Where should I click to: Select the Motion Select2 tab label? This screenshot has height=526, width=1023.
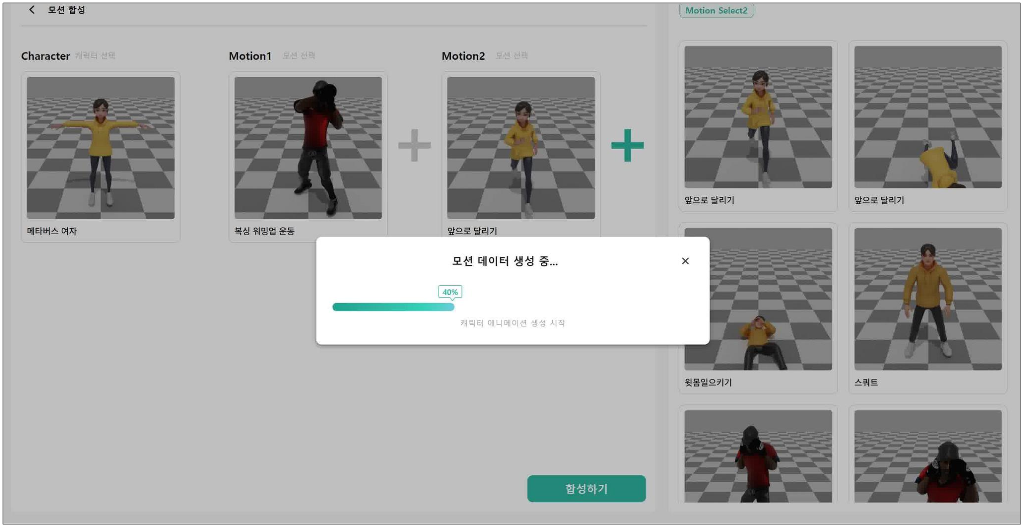716,10
